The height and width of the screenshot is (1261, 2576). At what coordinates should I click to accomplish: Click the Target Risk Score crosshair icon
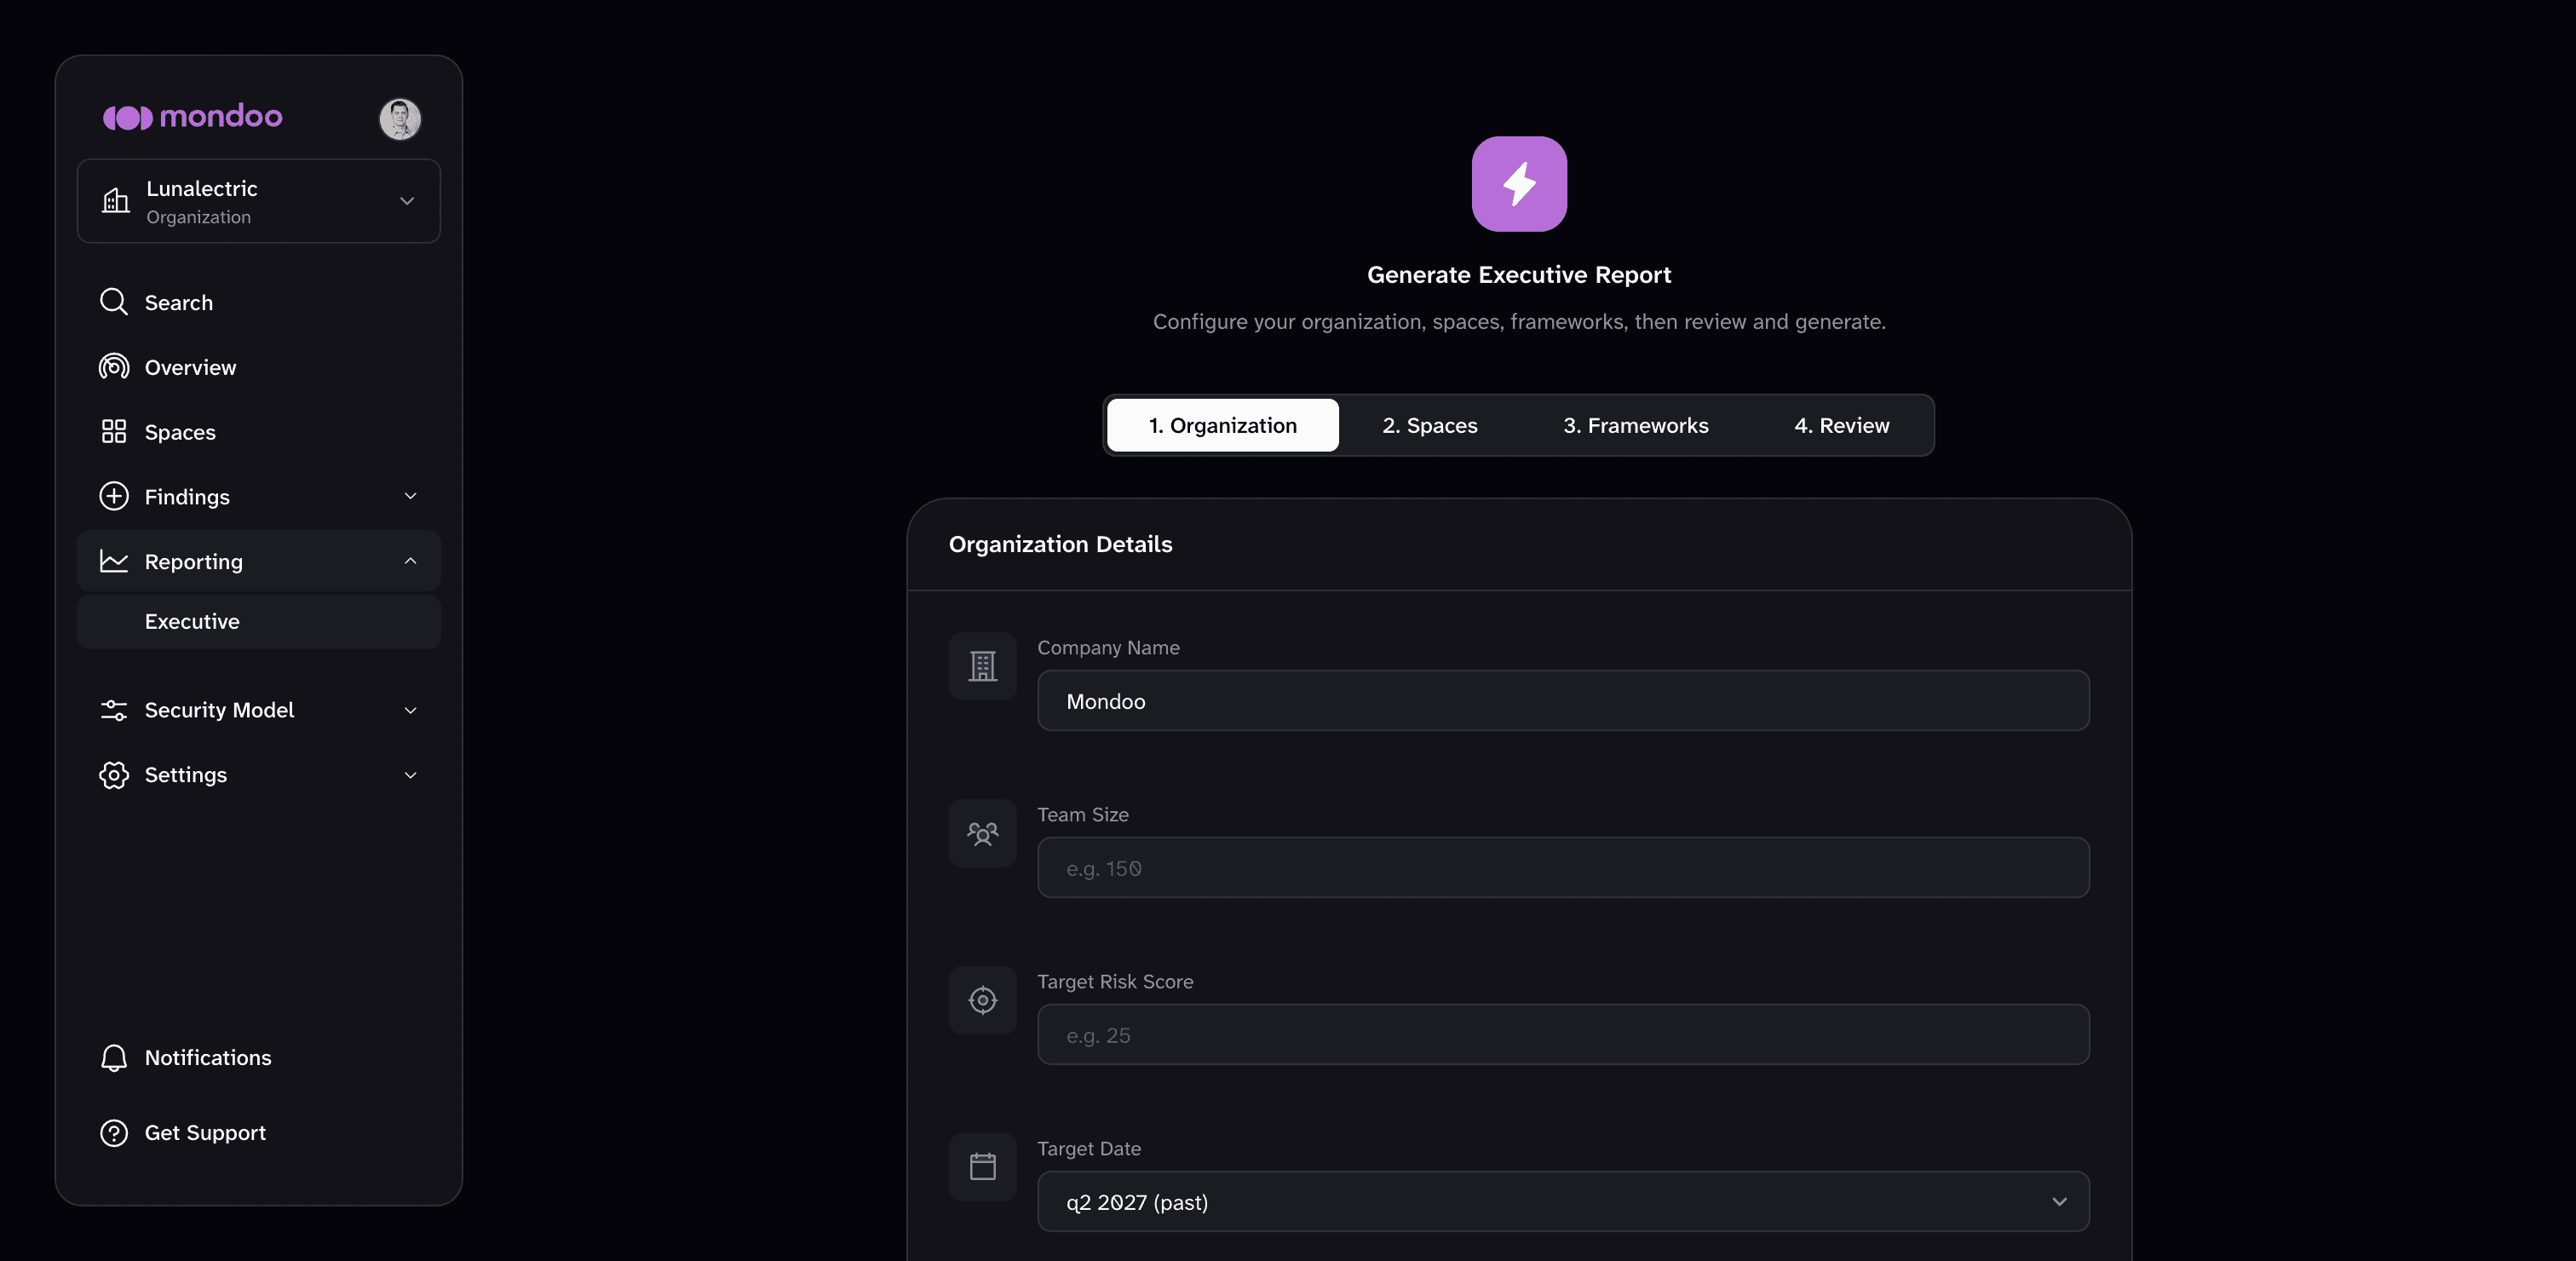(x=983, y=1000)
